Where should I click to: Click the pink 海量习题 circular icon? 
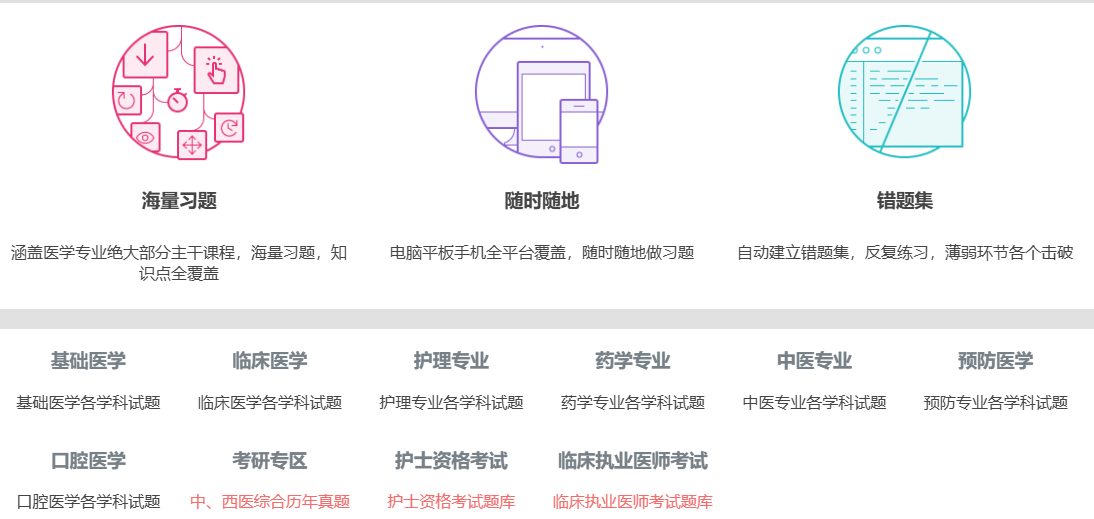coord(179,92)
